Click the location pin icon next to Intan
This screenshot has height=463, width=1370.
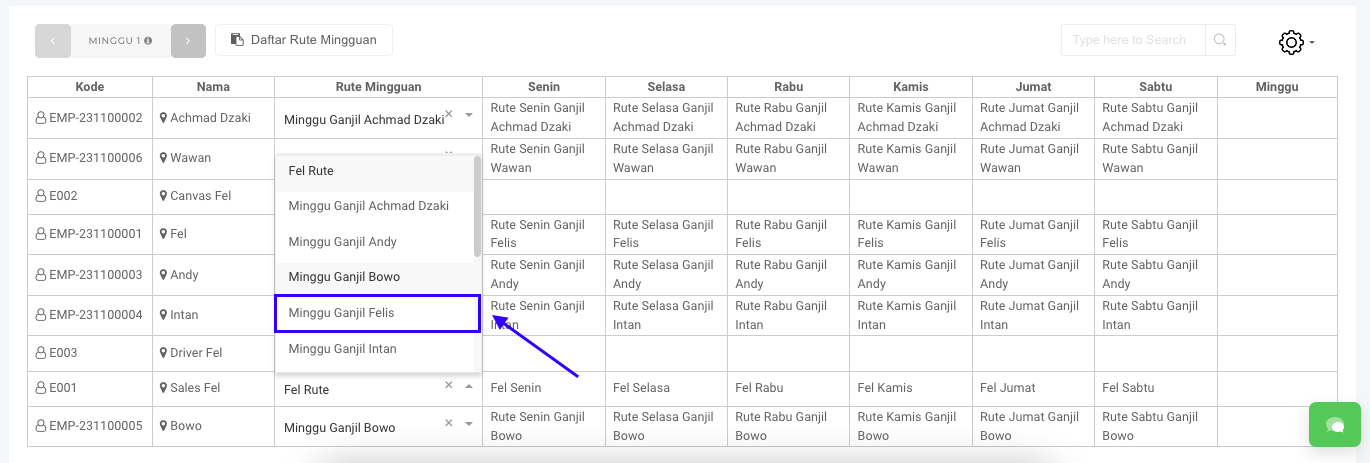click(163, 315)
